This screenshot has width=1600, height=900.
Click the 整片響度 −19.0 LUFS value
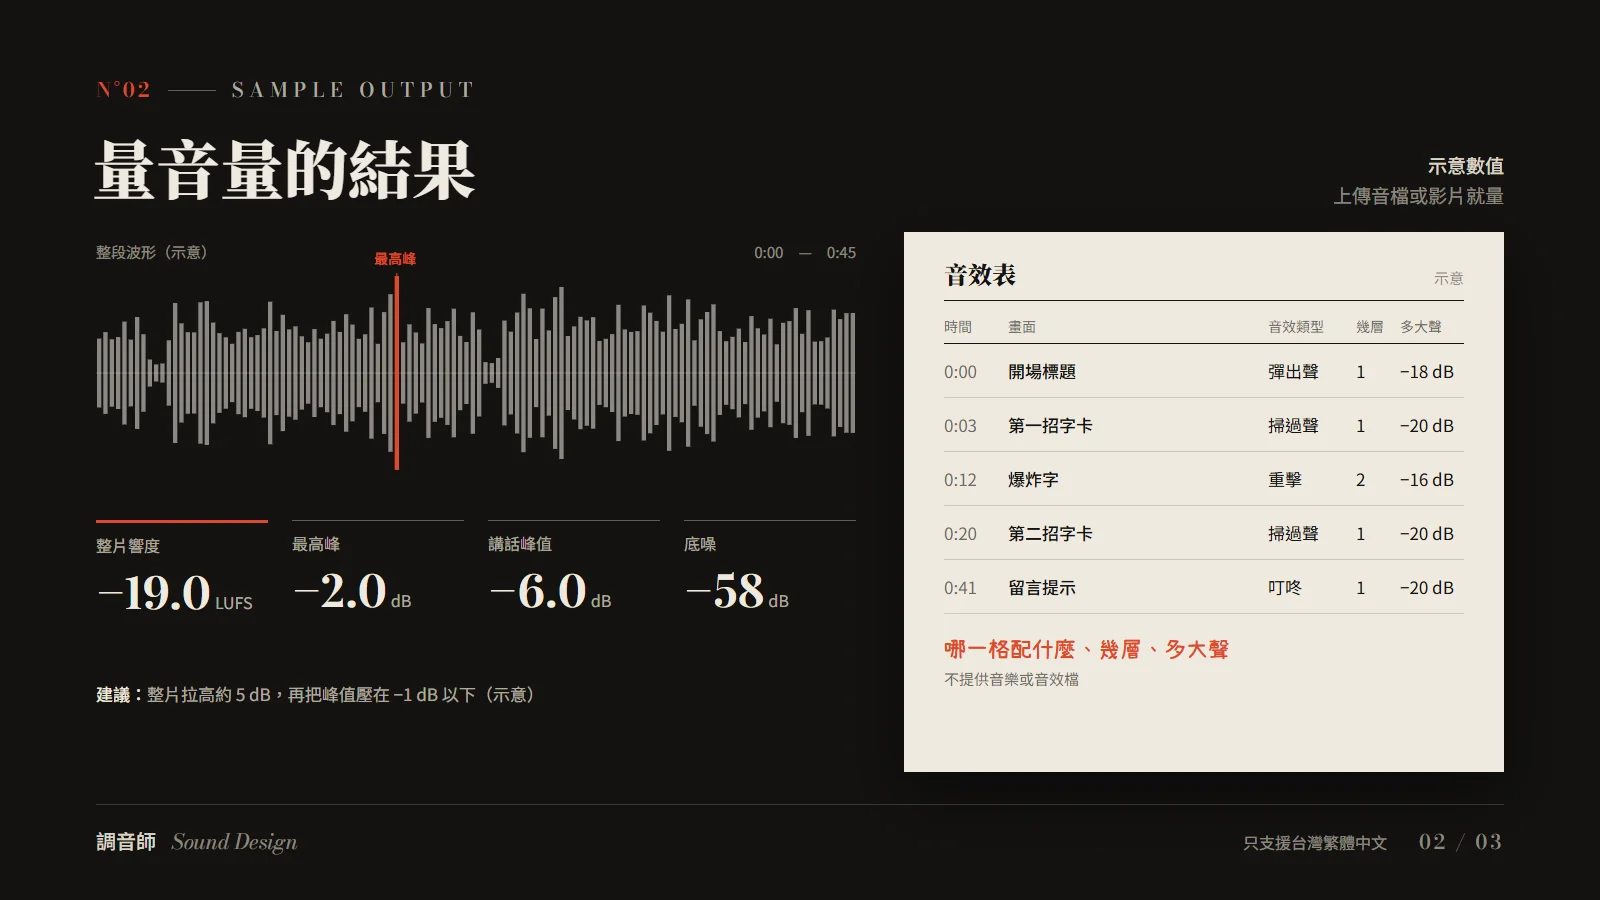click(176, 593)
